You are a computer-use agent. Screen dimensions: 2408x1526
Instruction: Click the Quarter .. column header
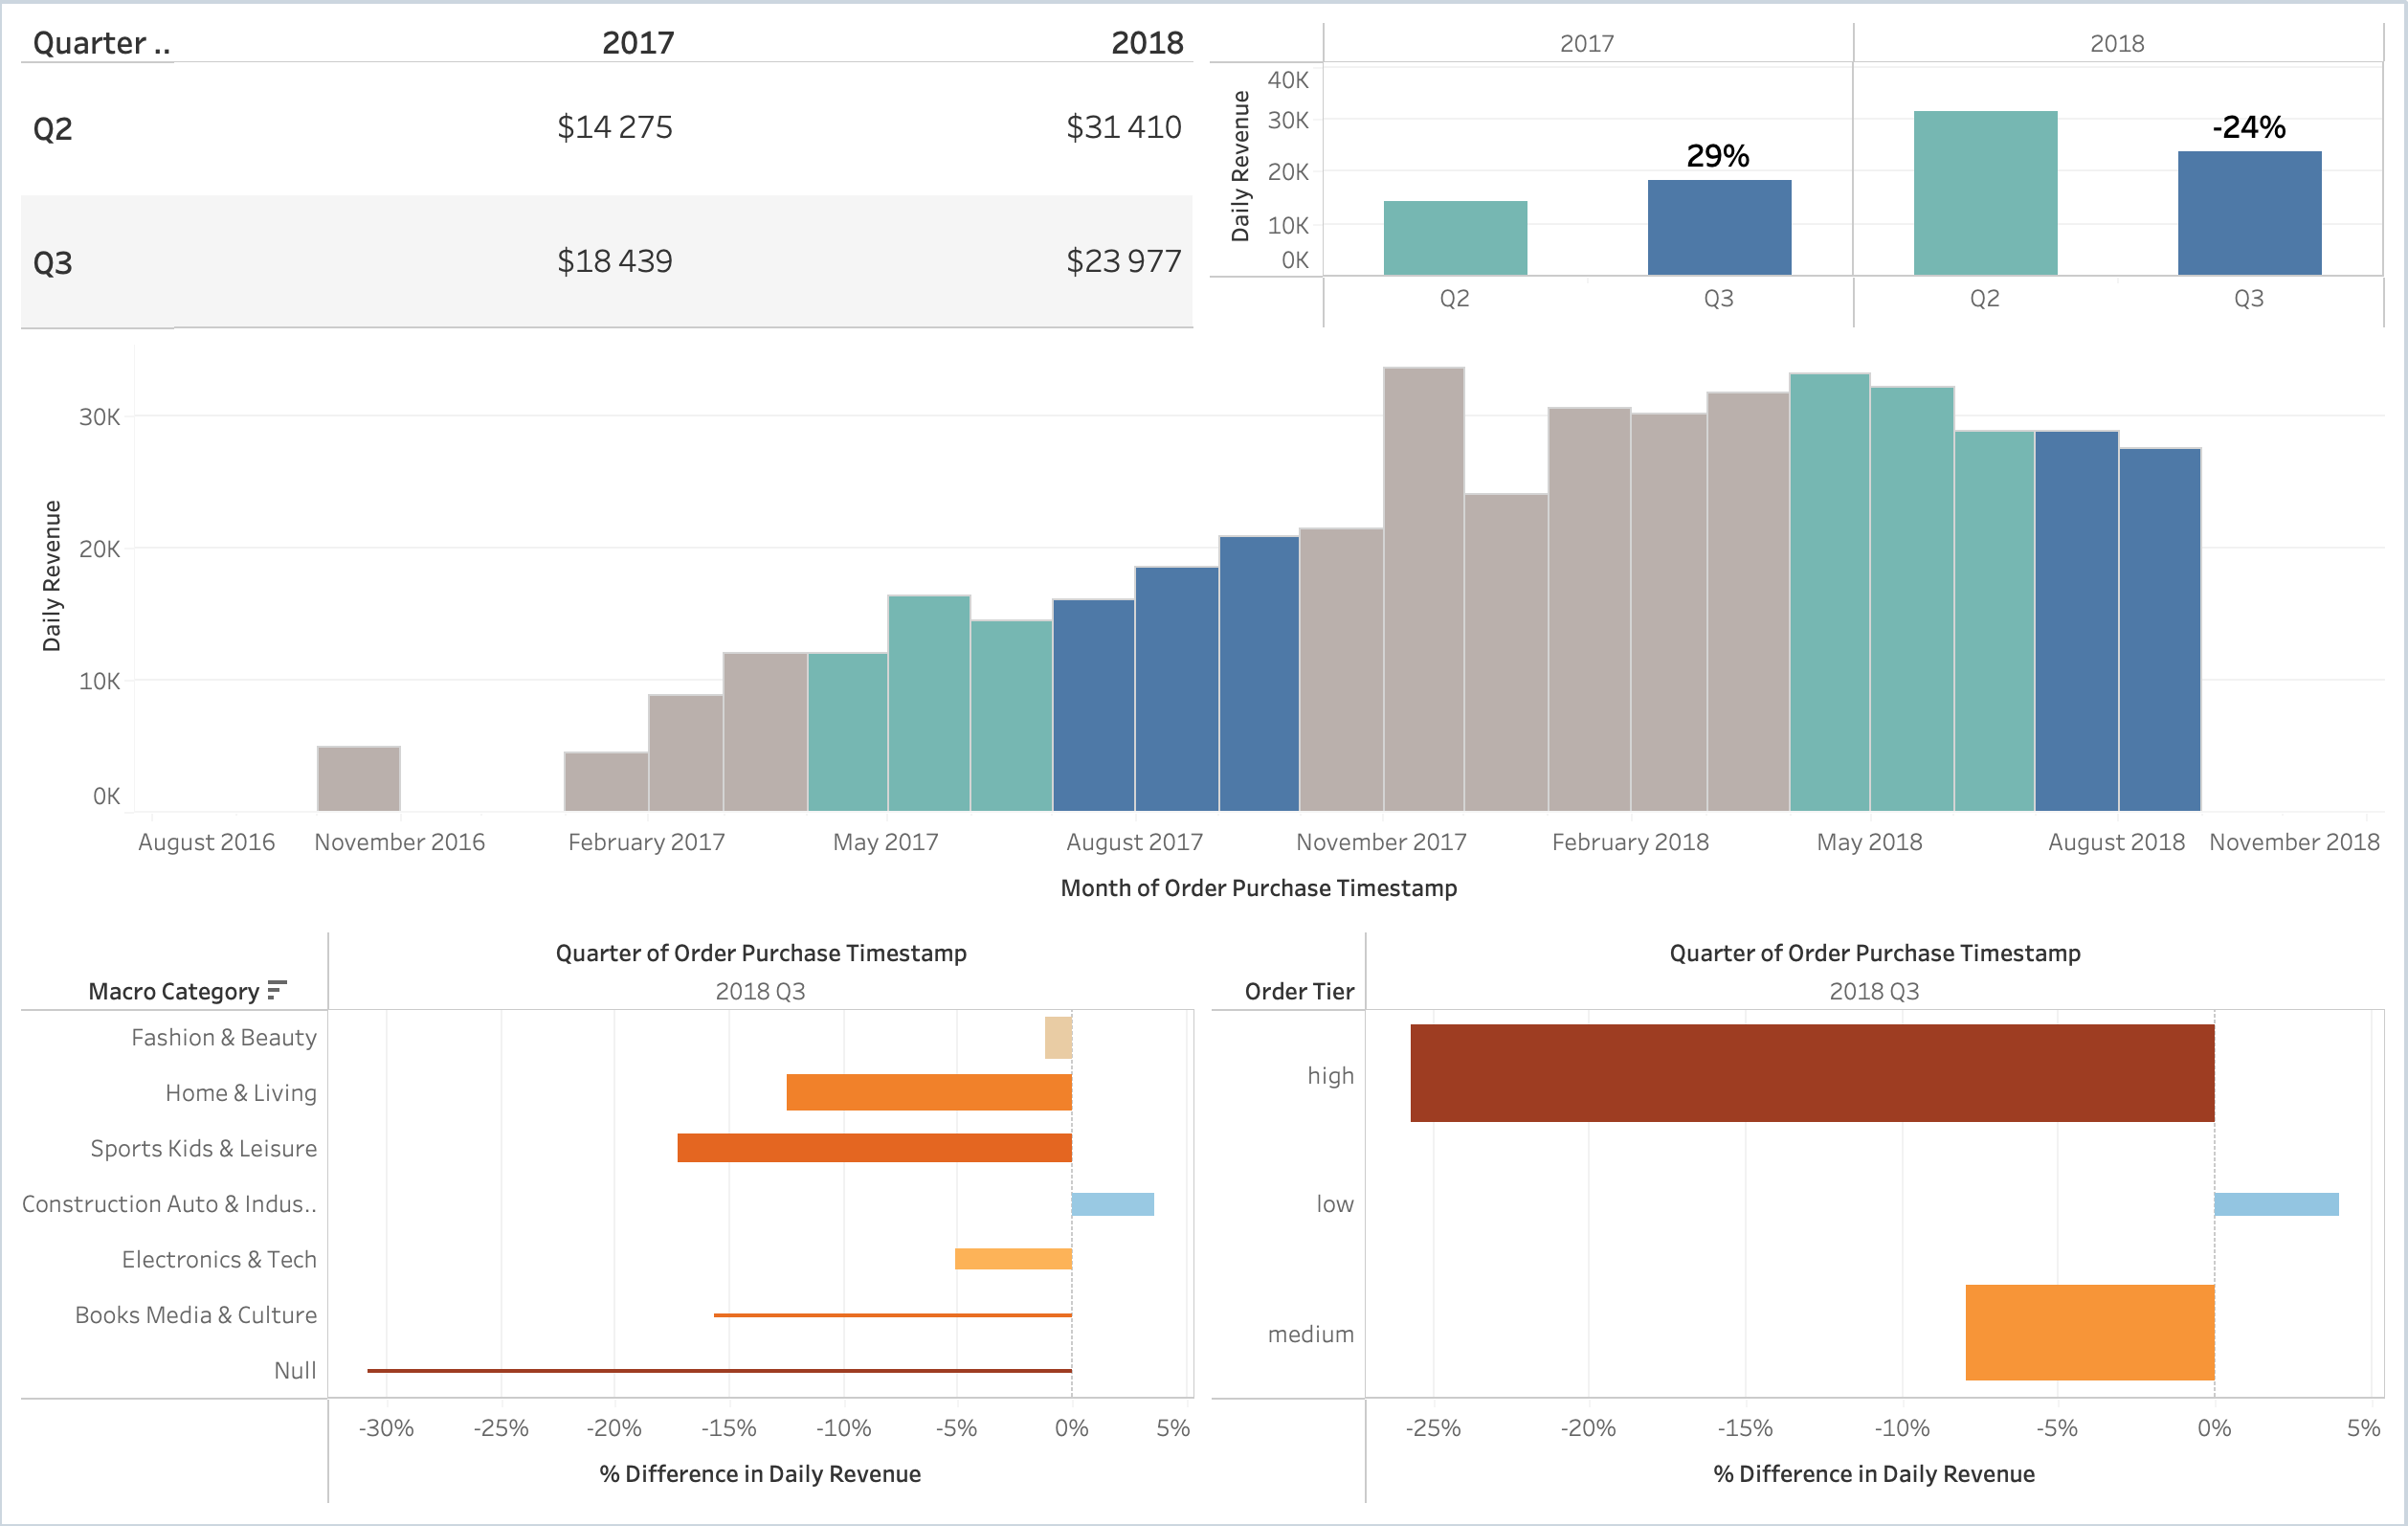point(101,43)
